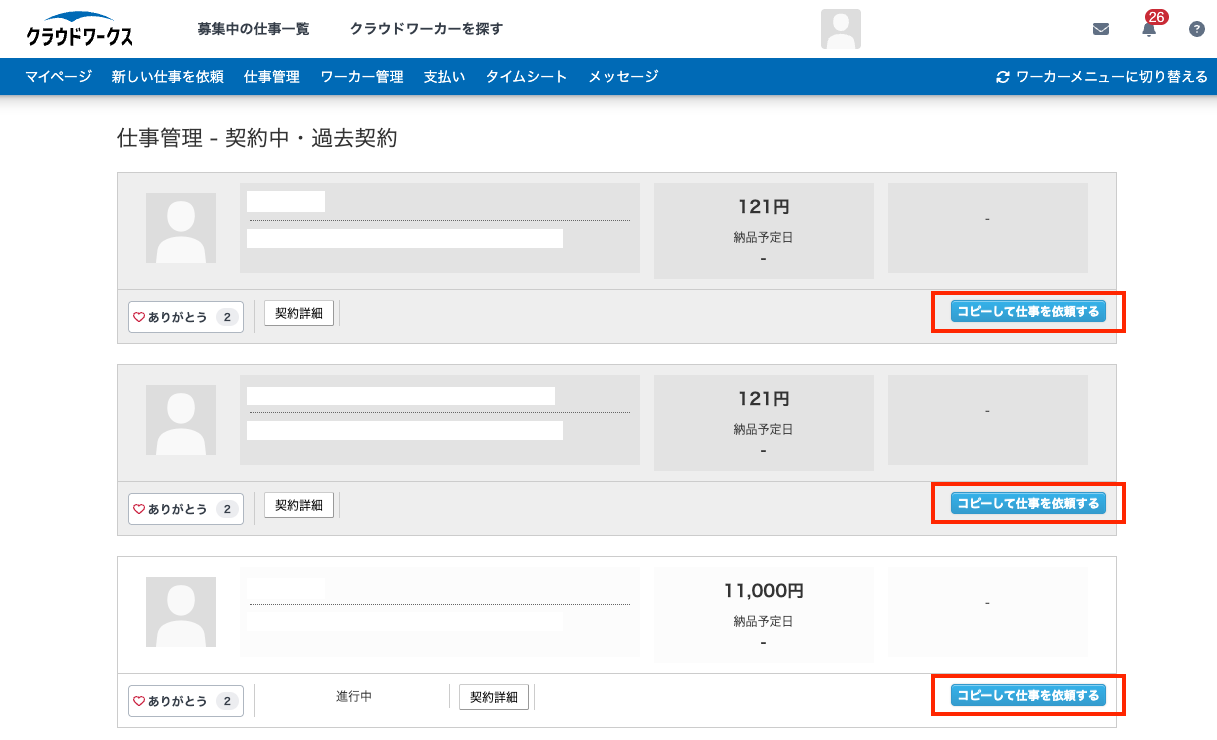
Task: Click the switch-to-worker-menu refresh icon
Action: (1003, 77)
